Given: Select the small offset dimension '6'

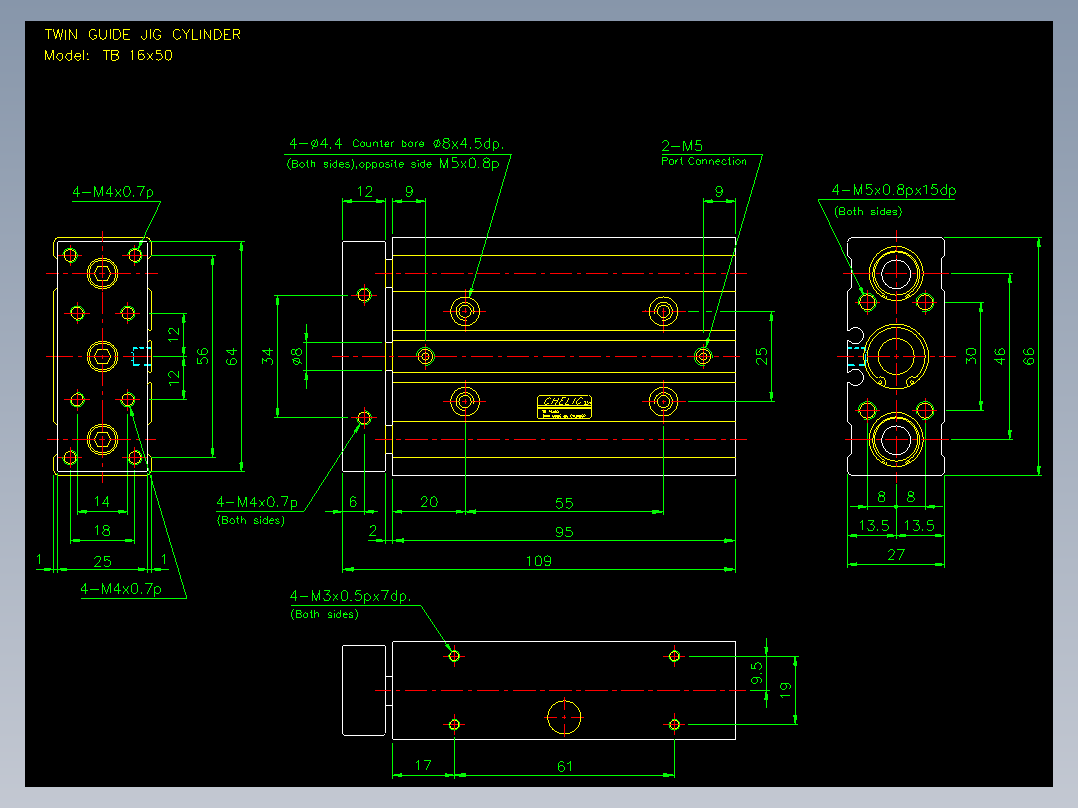Looking at the screenshot, I should (x=353, y=502).
